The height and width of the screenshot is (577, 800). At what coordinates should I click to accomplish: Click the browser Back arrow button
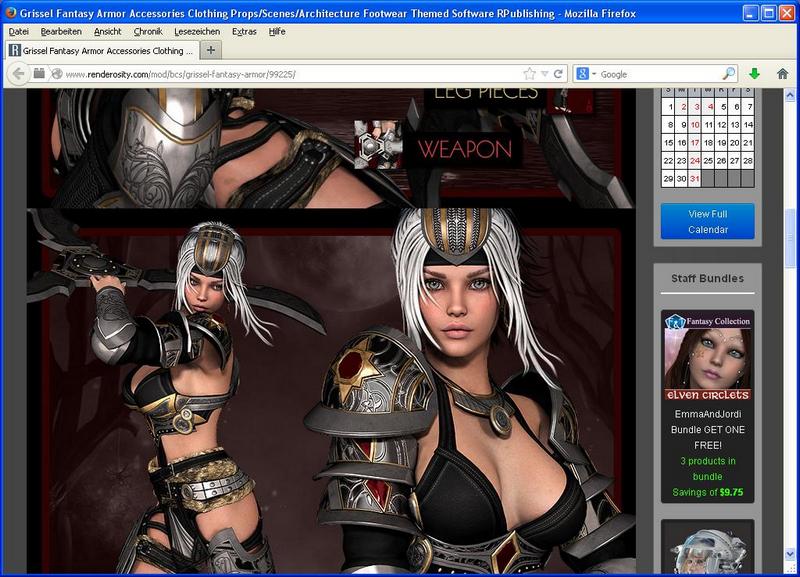click(18, 74)
